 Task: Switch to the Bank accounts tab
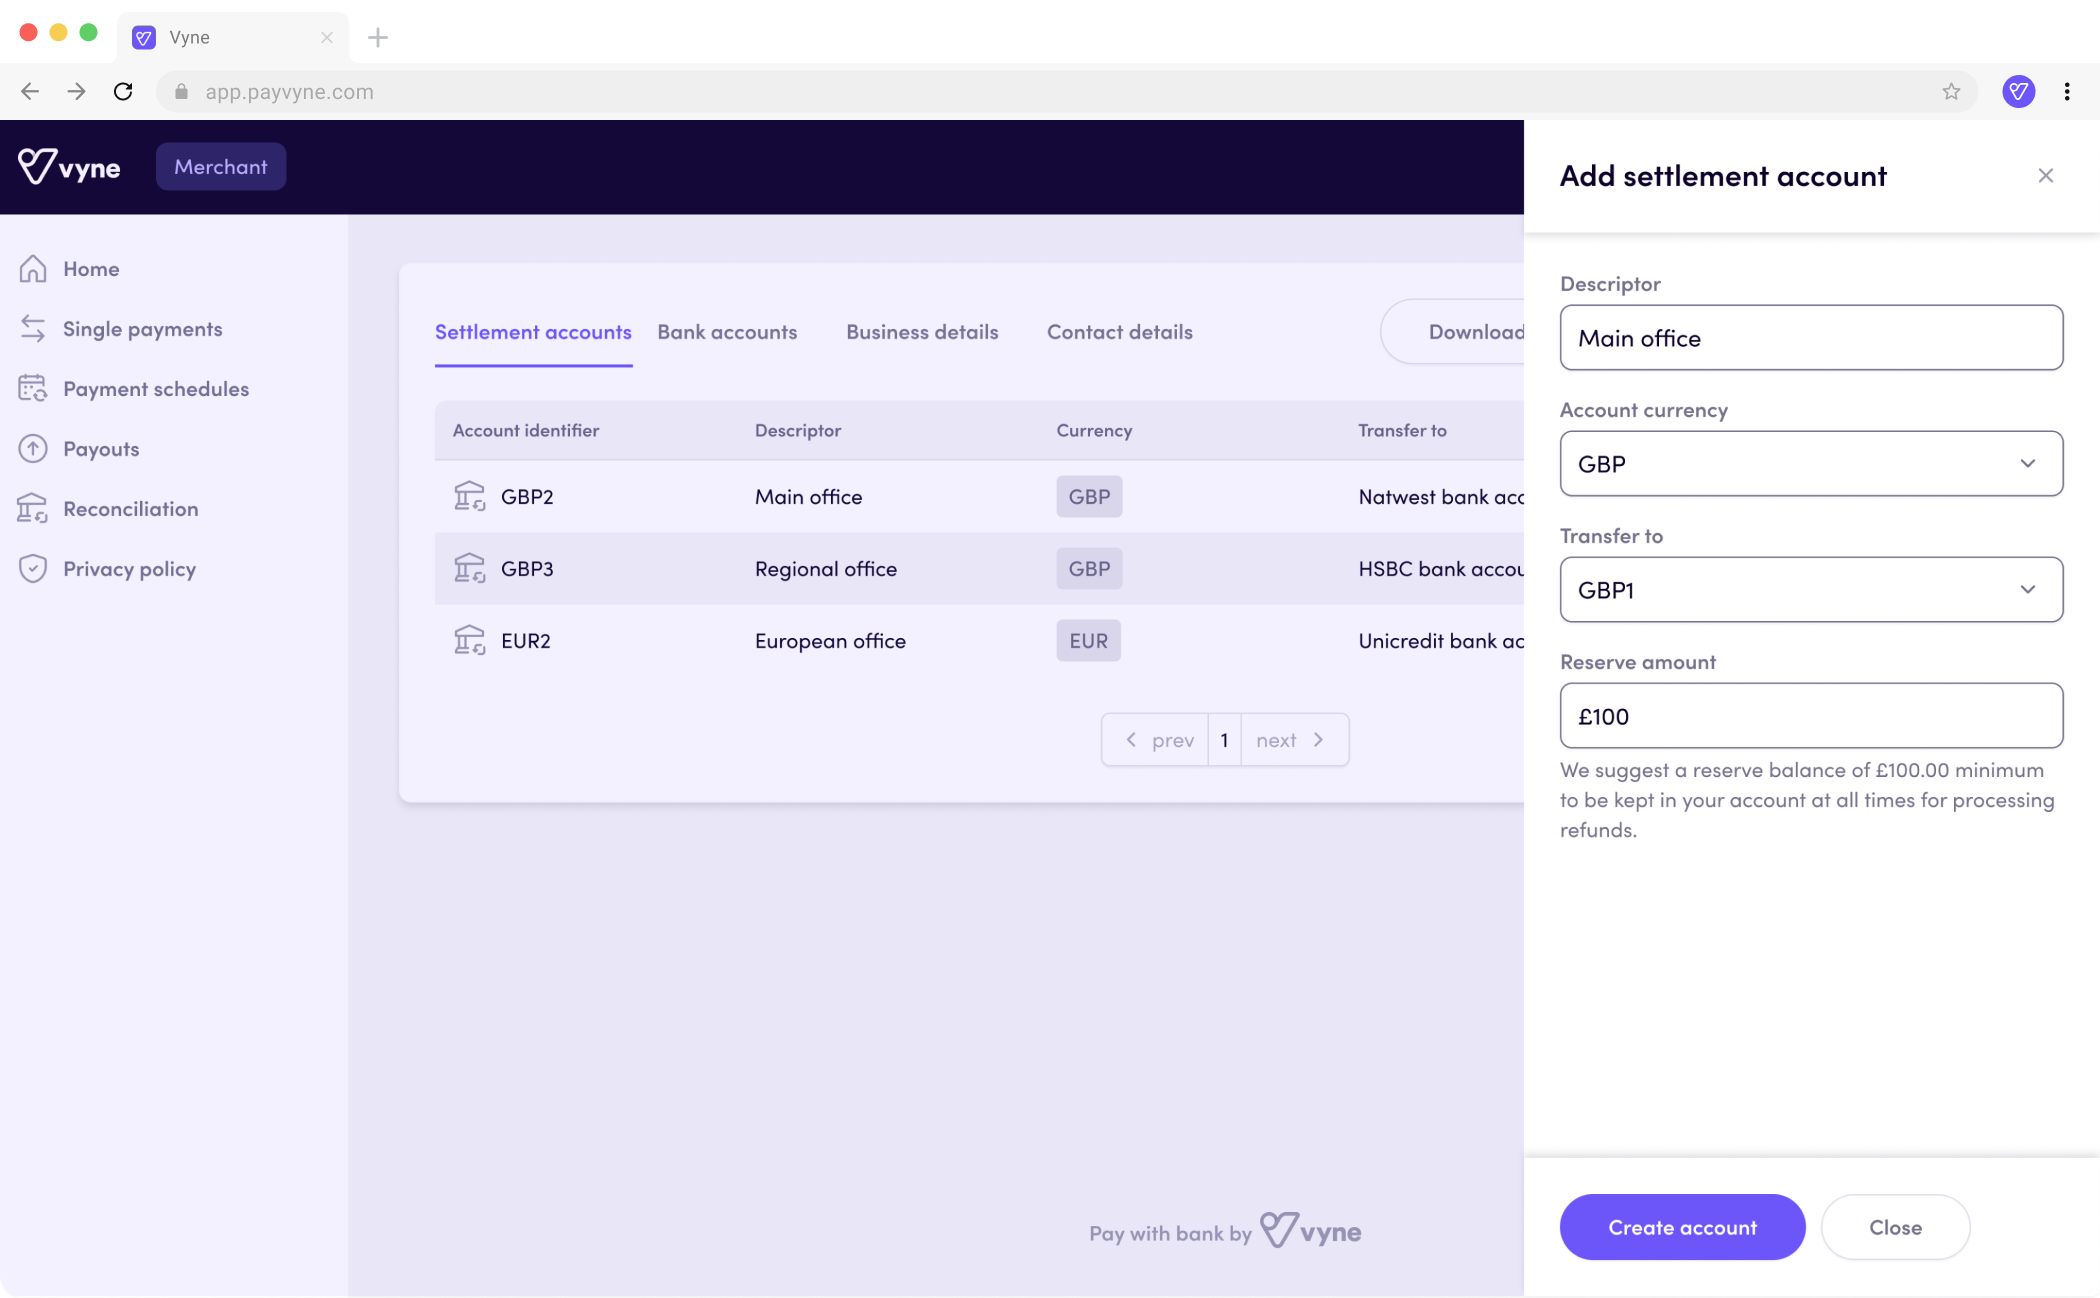[x=727, y=332]
